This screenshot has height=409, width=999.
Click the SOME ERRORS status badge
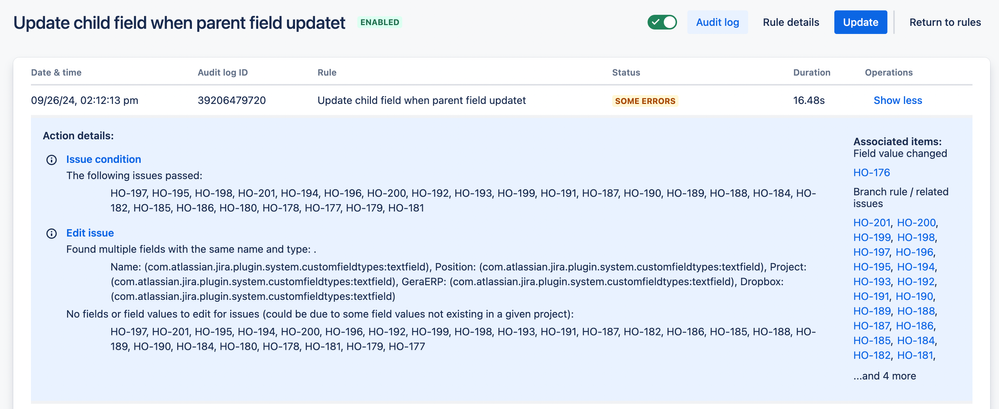pos(645,101)
